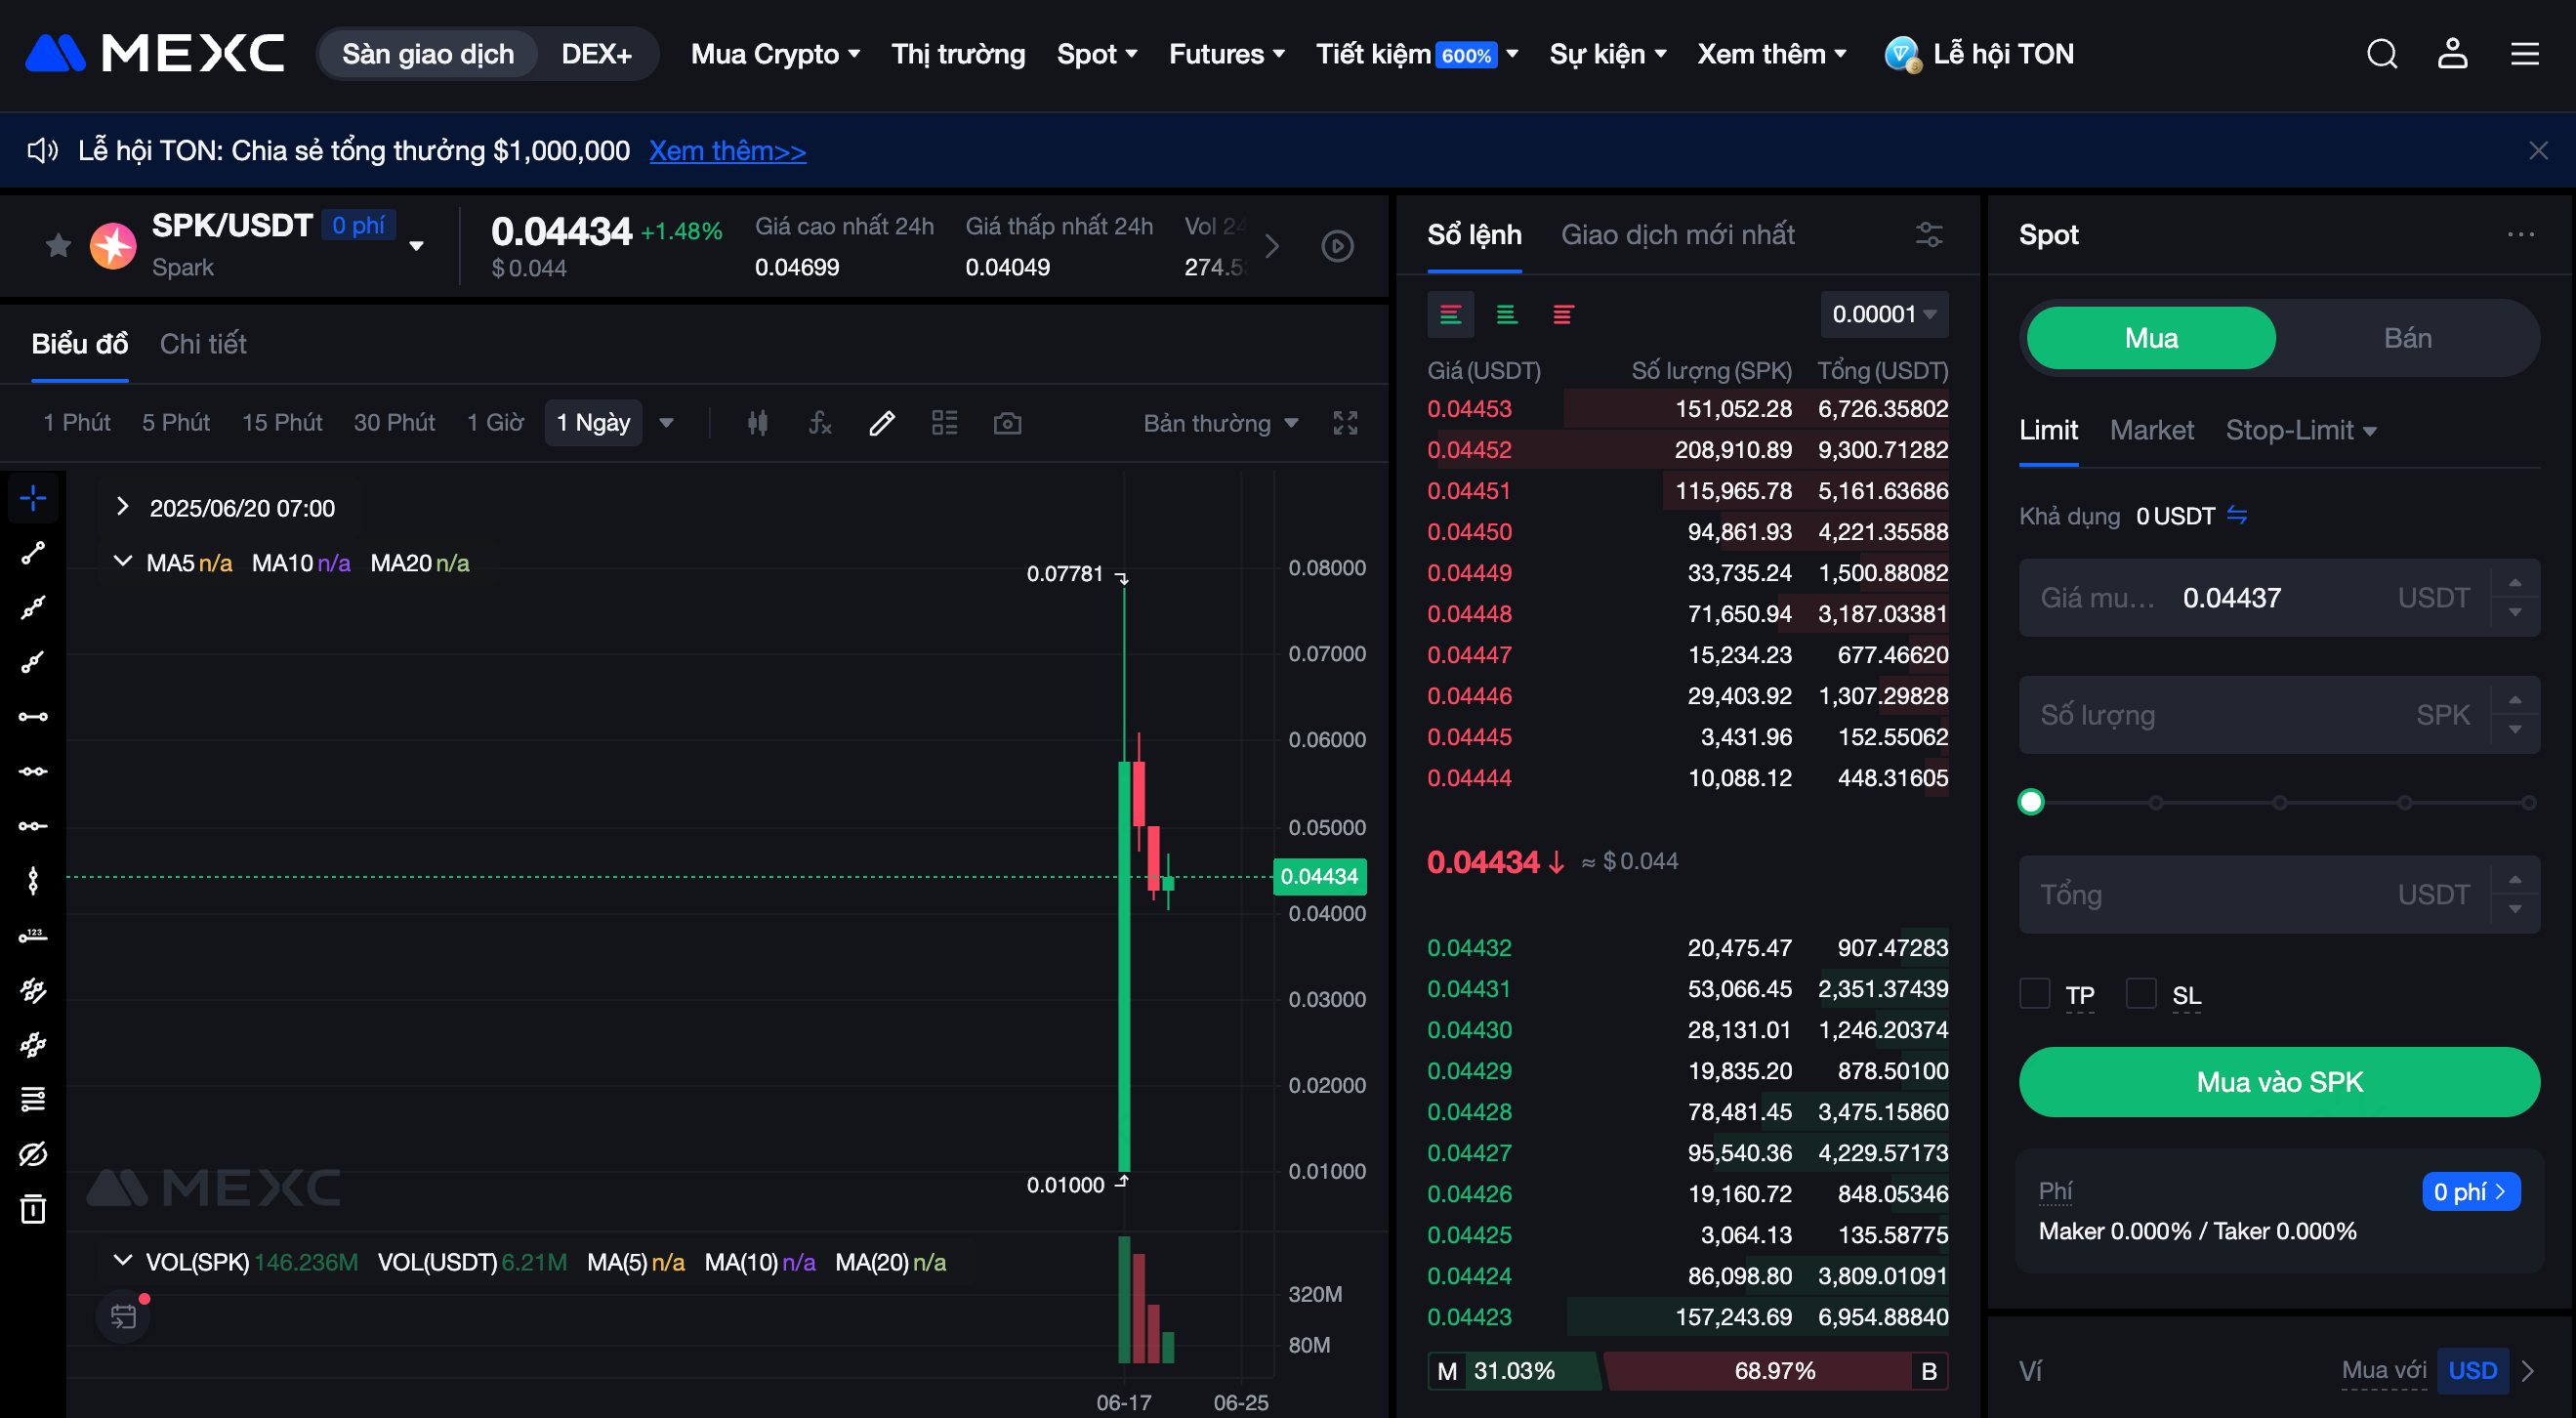Open the user account icon

coord(2452,54)
